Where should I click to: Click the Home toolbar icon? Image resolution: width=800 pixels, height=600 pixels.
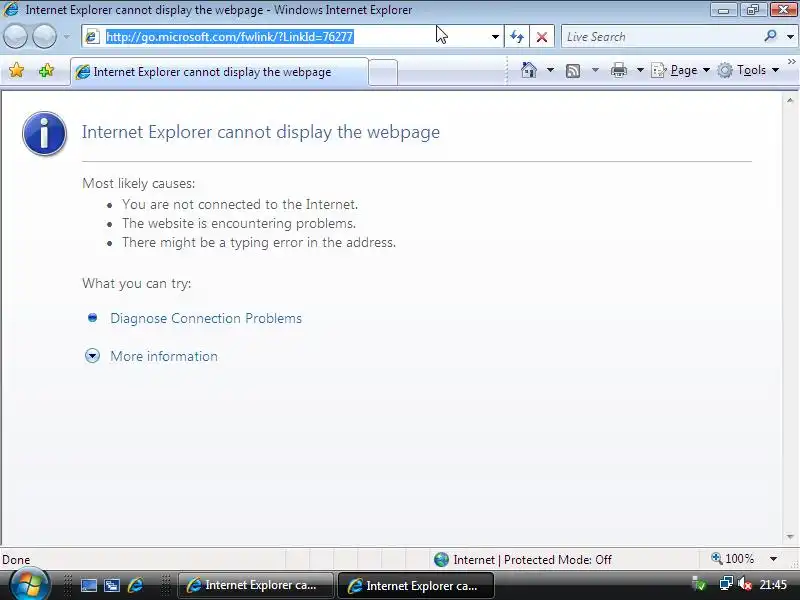(x=529, y=70)
